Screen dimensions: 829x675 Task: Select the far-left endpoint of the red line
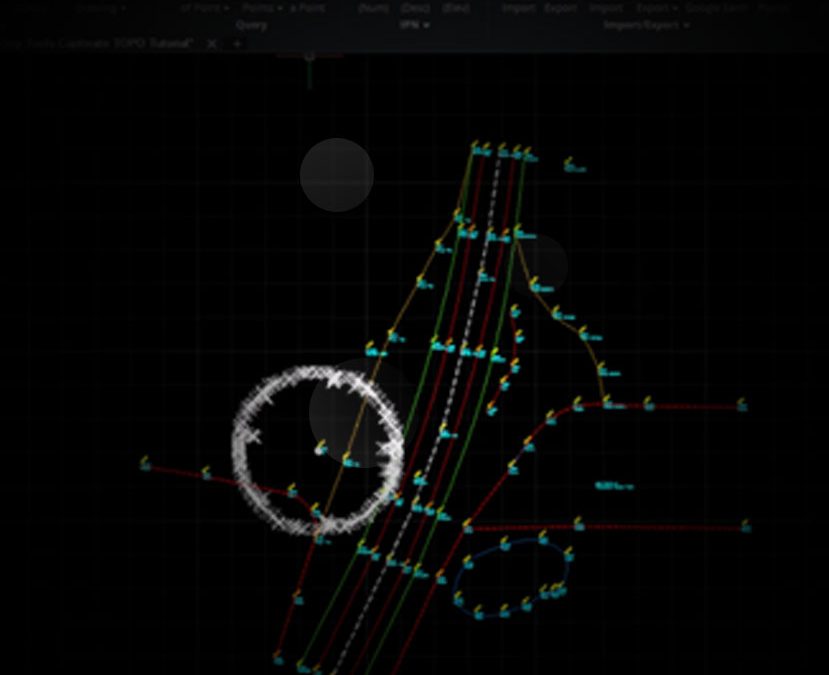(145, 465)
